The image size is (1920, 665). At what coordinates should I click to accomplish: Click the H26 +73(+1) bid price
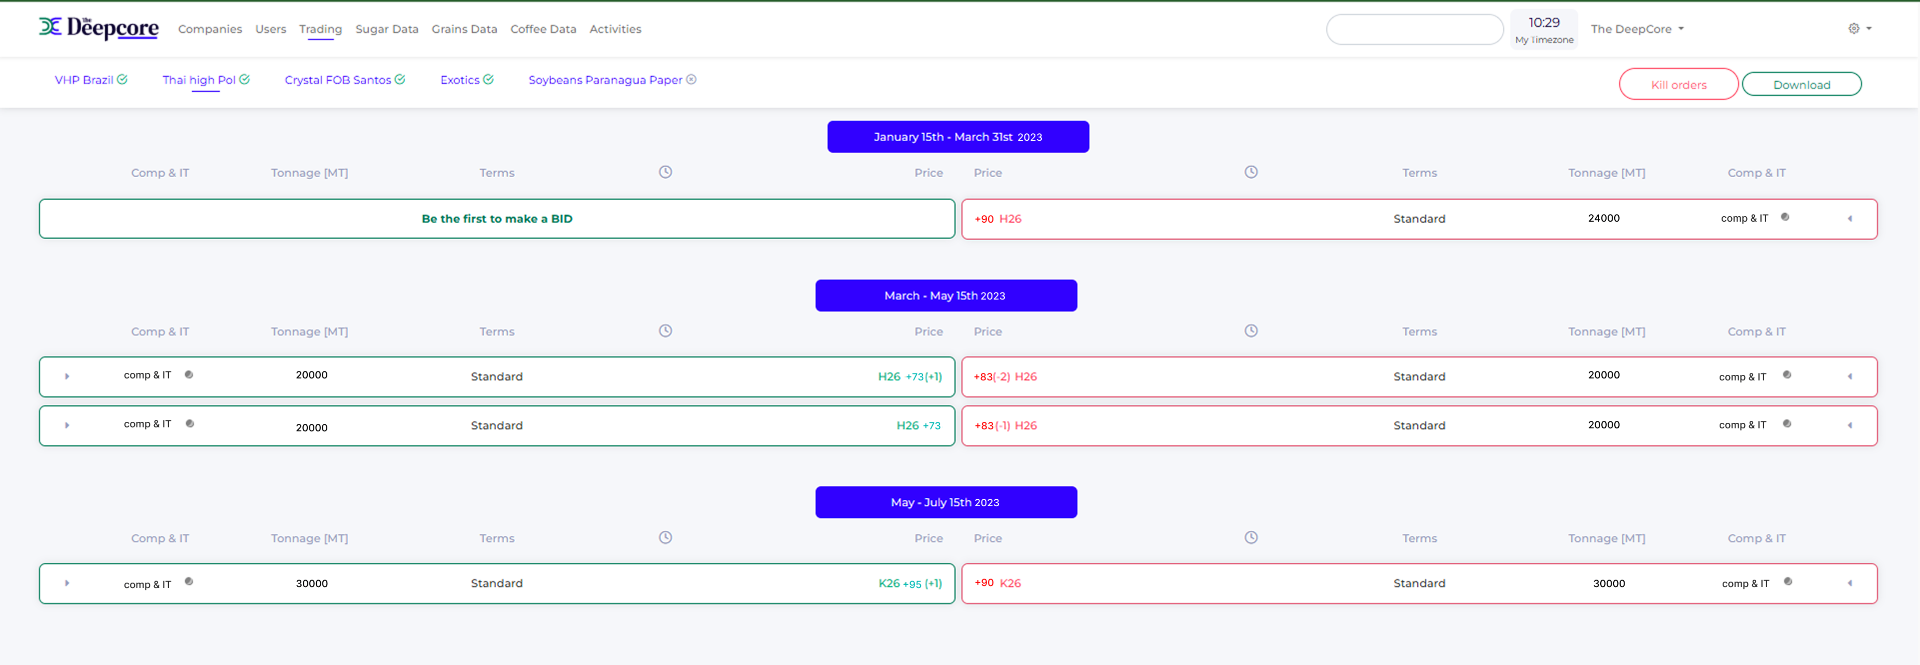click(910, 377)
